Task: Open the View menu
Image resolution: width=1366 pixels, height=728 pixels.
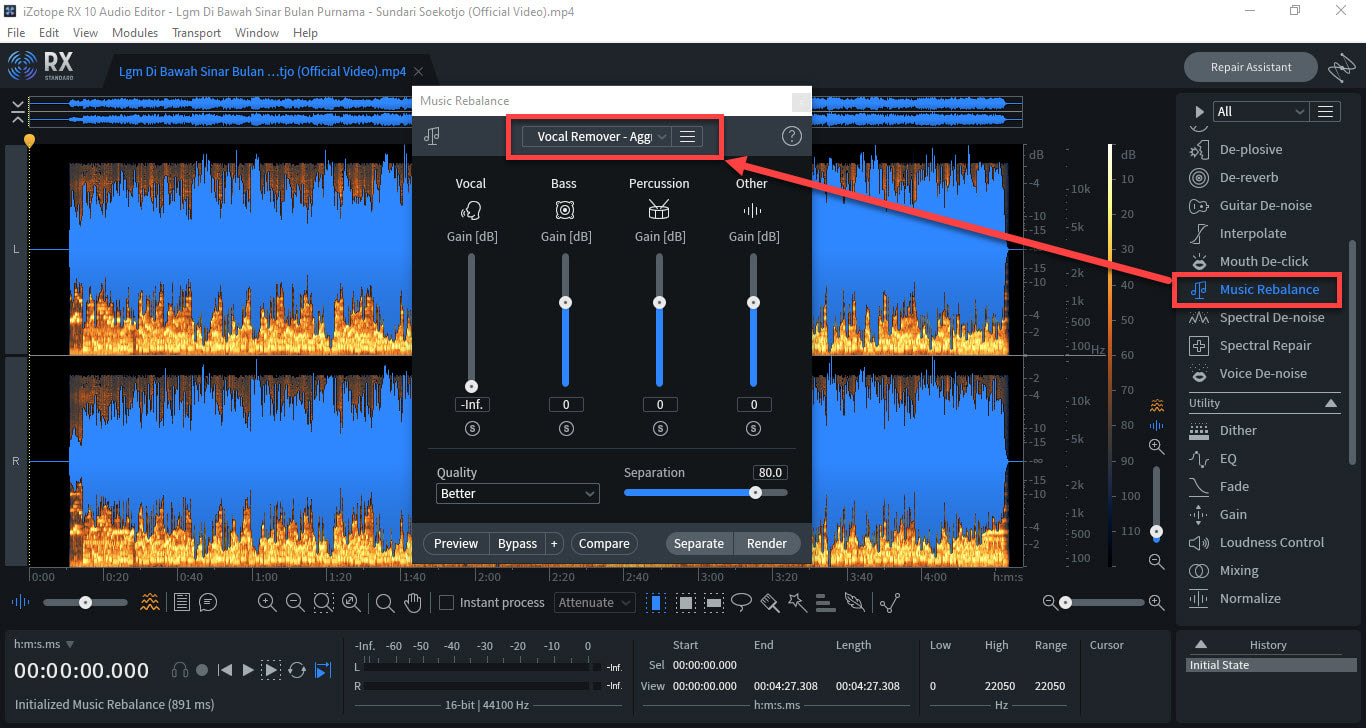Action: point(86,32)
